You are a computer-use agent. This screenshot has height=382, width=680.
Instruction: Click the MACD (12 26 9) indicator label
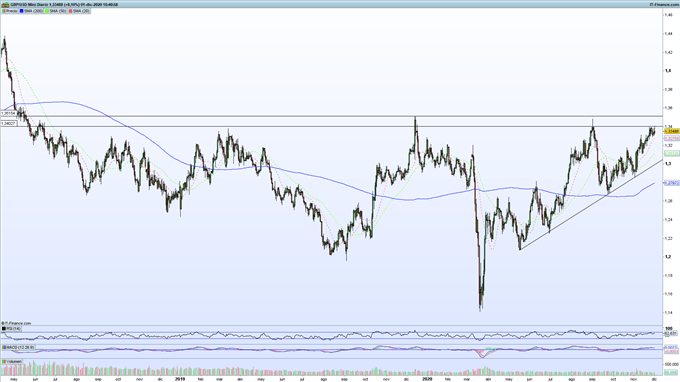click(x=20, y=348)
